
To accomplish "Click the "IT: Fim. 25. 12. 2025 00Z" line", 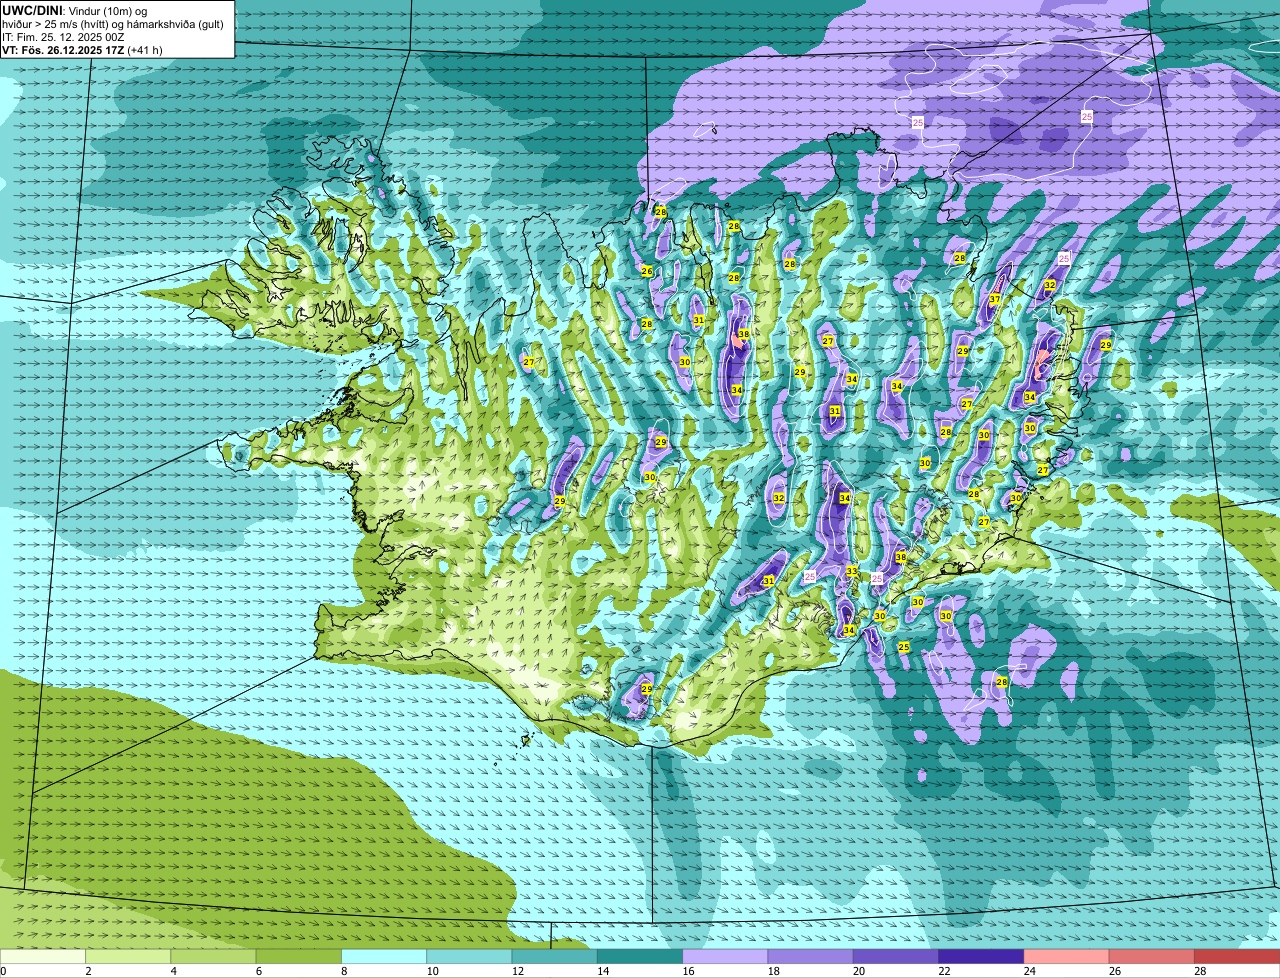I will pos(63,37).
